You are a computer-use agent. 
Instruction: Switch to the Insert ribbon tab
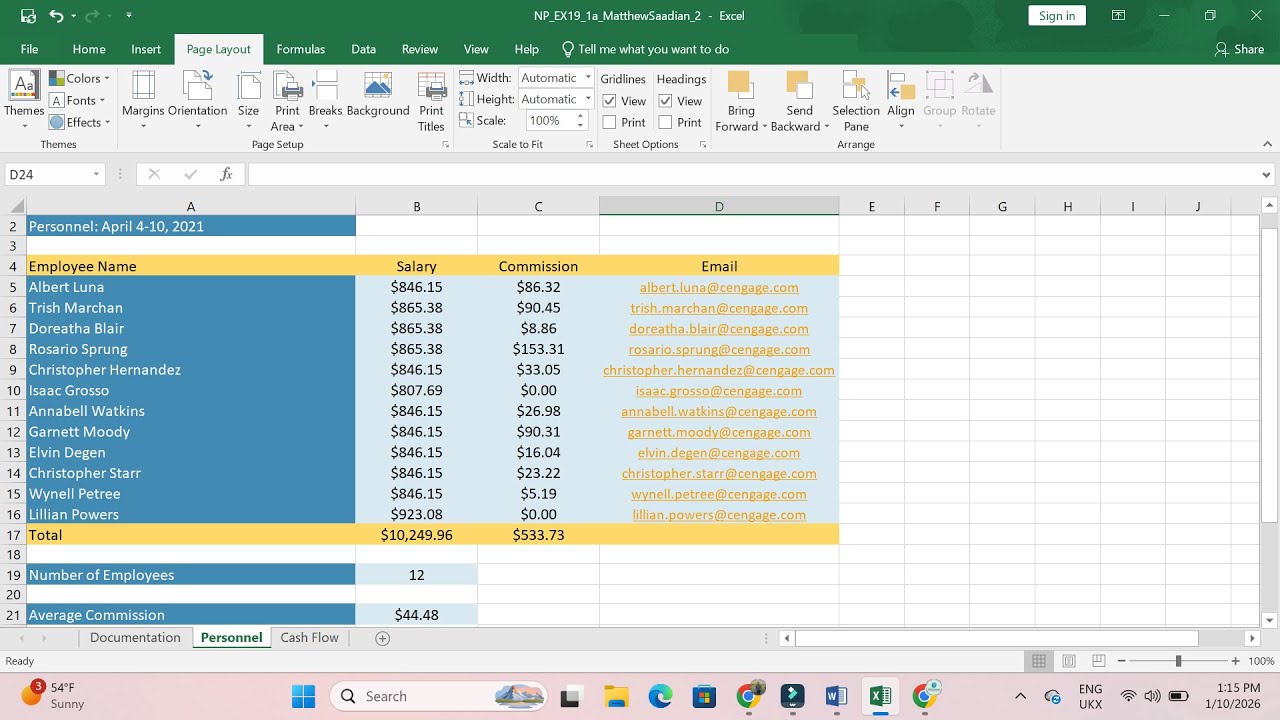146,49
